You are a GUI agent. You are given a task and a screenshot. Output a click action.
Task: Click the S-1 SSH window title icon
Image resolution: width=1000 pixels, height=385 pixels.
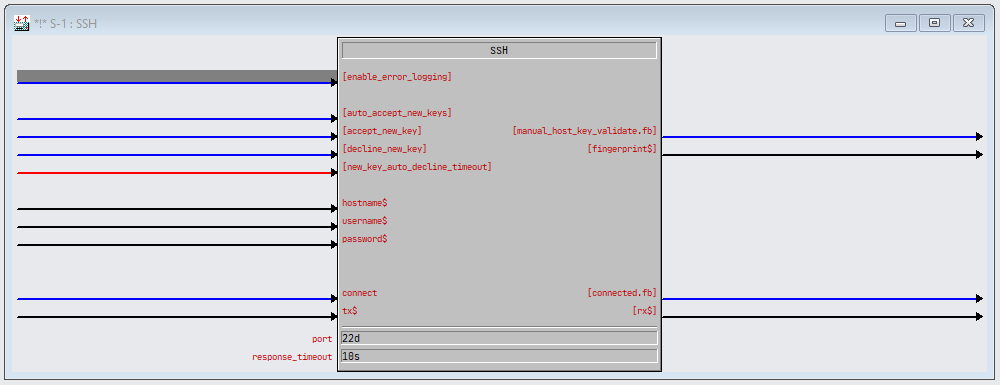coord(22,24)
